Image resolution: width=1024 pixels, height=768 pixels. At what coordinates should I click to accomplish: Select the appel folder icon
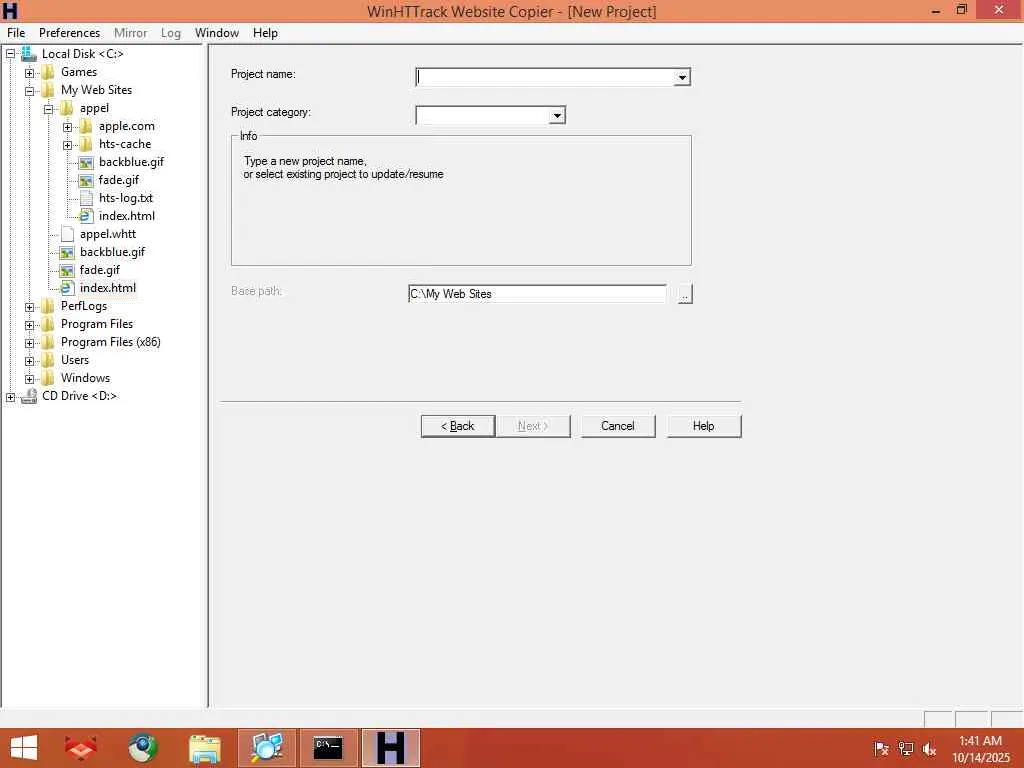(67, 108)
